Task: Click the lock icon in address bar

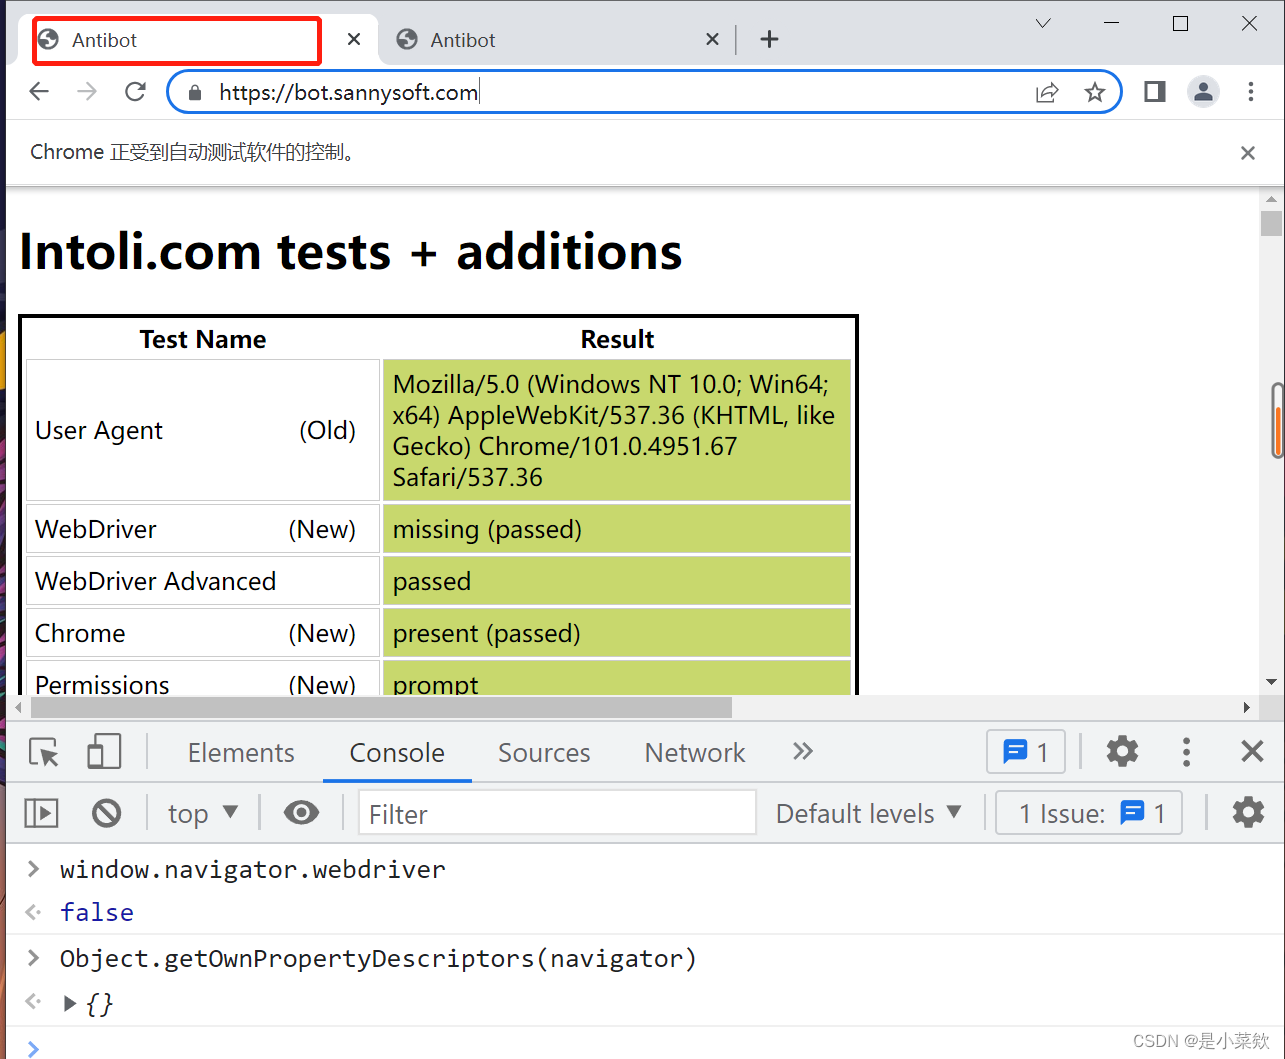Action: pos(195,93)
